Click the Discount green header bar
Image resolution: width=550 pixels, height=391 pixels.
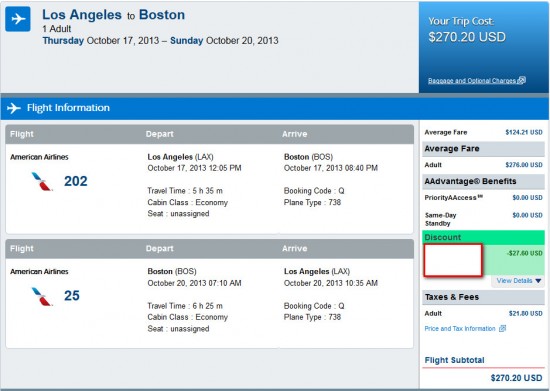click(483, 237)
